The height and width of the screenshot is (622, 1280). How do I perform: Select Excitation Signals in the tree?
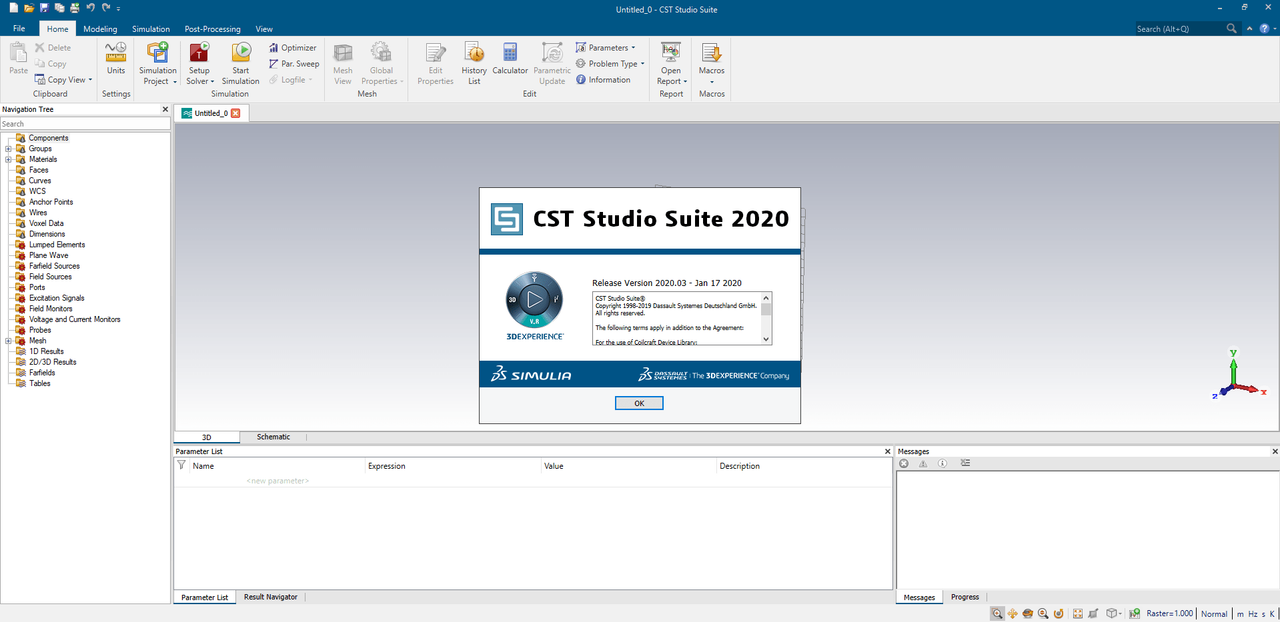[x=56, y=298]
